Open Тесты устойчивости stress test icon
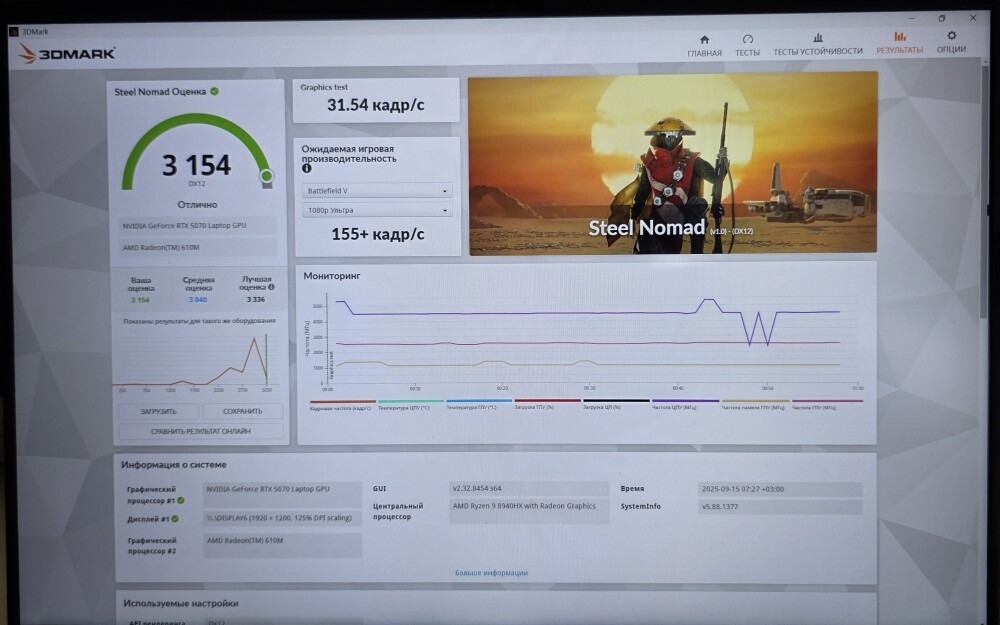The height and width of the screenshot is (625, 1000). [x=817, y=38]
